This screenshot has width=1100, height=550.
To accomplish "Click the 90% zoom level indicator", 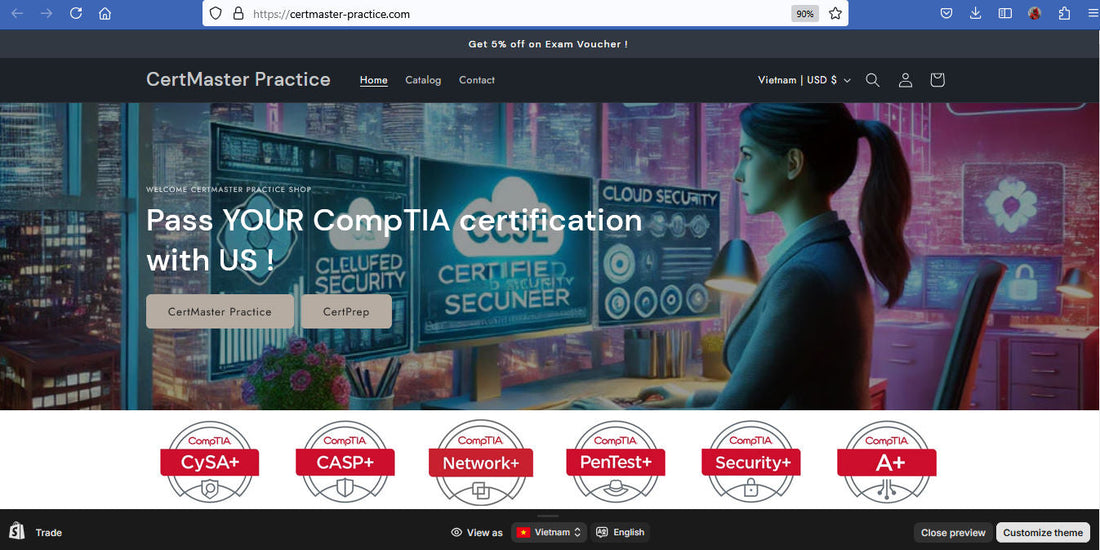I will point(805,13).
